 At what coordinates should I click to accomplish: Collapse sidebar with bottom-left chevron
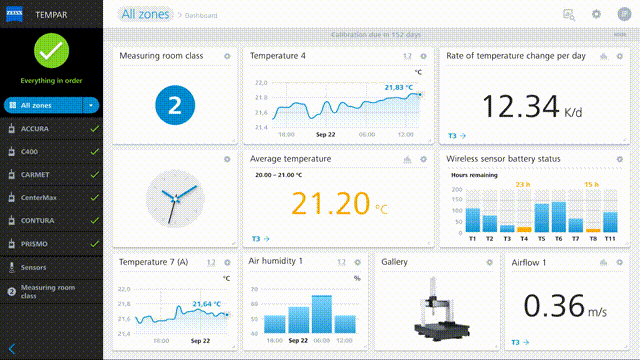pyautogui.click(x=12, y=349)
